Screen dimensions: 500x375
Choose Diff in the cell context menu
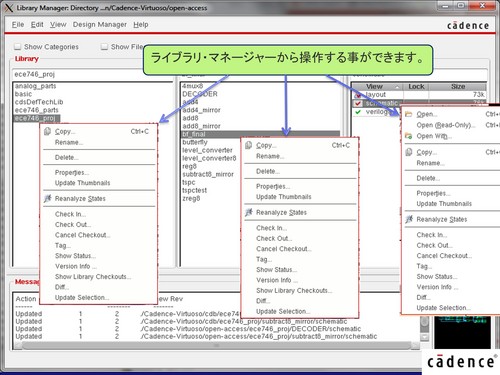263,301
